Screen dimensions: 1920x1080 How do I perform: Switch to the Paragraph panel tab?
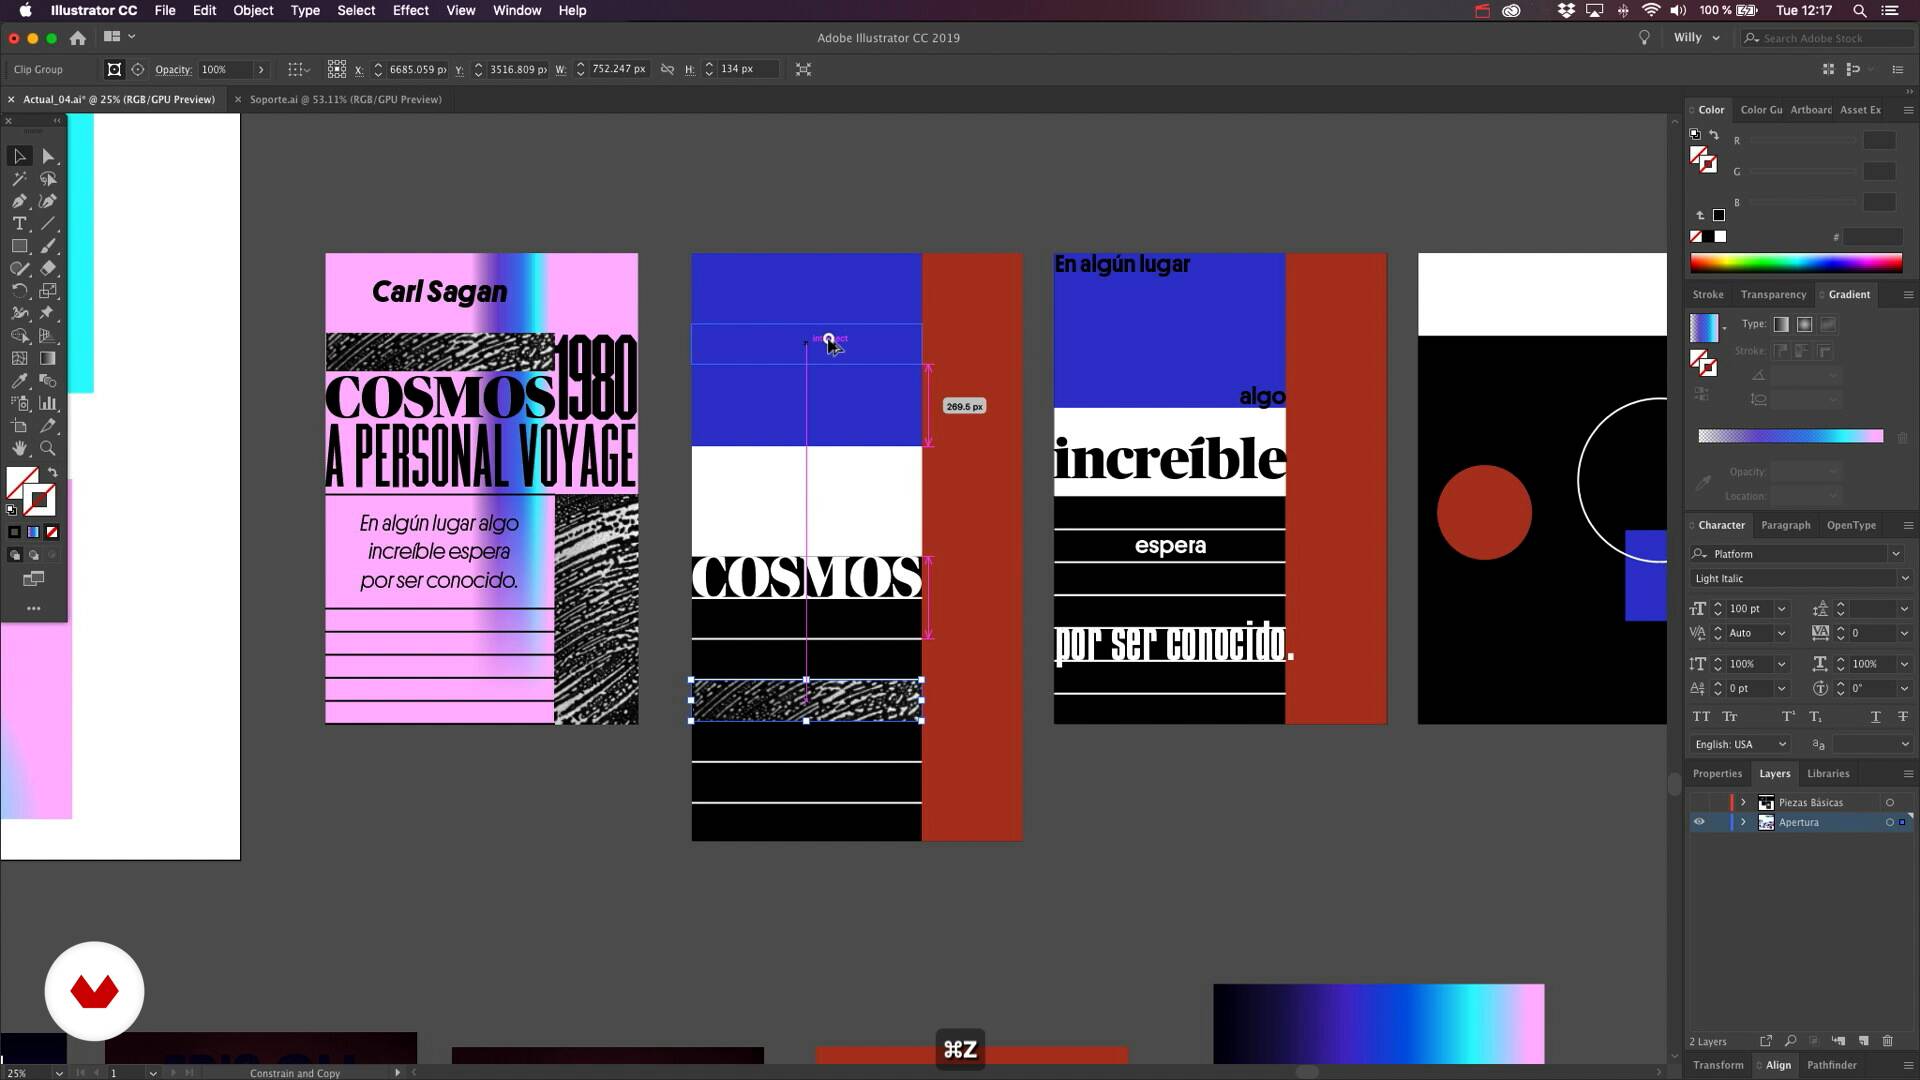pyautogui.click(x=1785, y=525)
